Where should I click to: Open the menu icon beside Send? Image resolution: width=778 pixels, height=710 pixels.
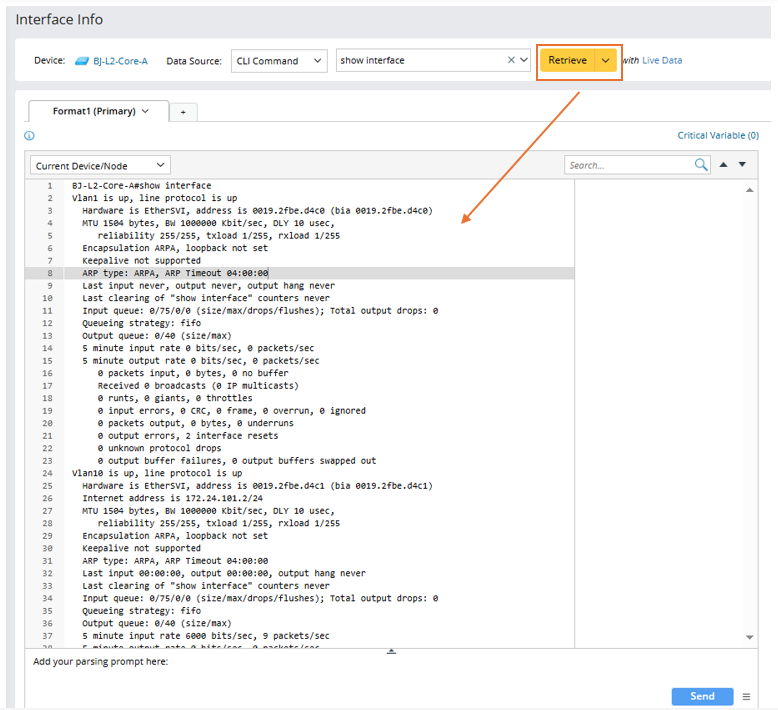pos(746,697)
